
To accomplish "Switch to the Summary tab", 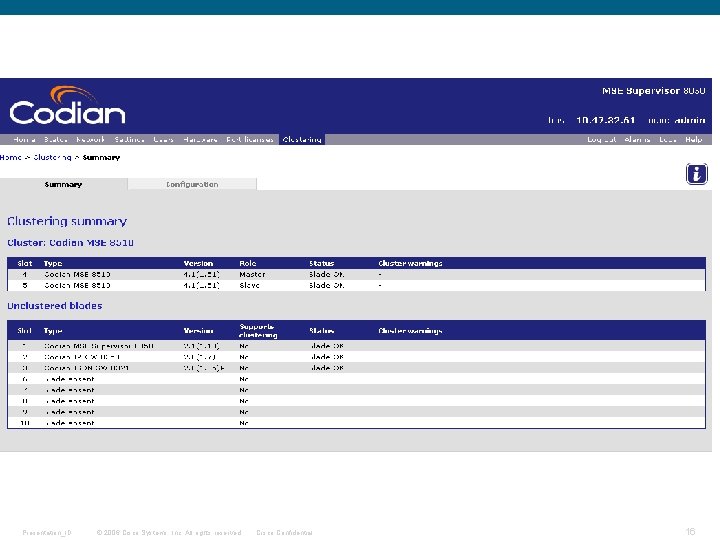I will [x=63, y=184].
